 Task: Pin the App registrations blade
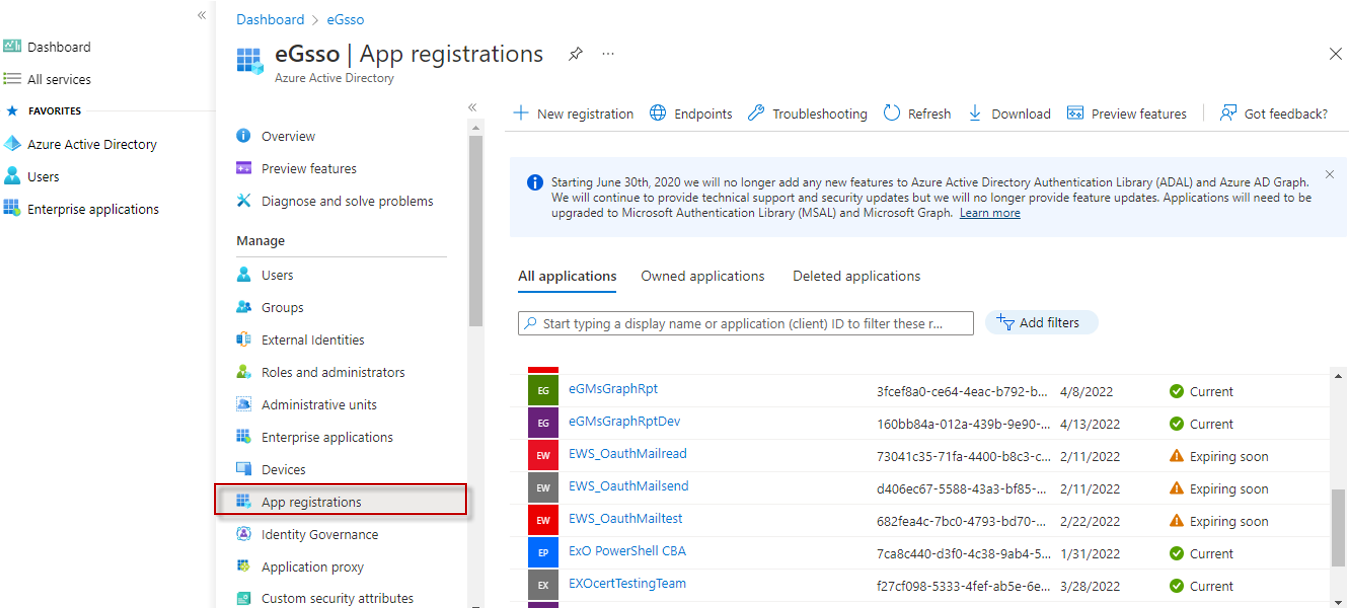[575, 54]
